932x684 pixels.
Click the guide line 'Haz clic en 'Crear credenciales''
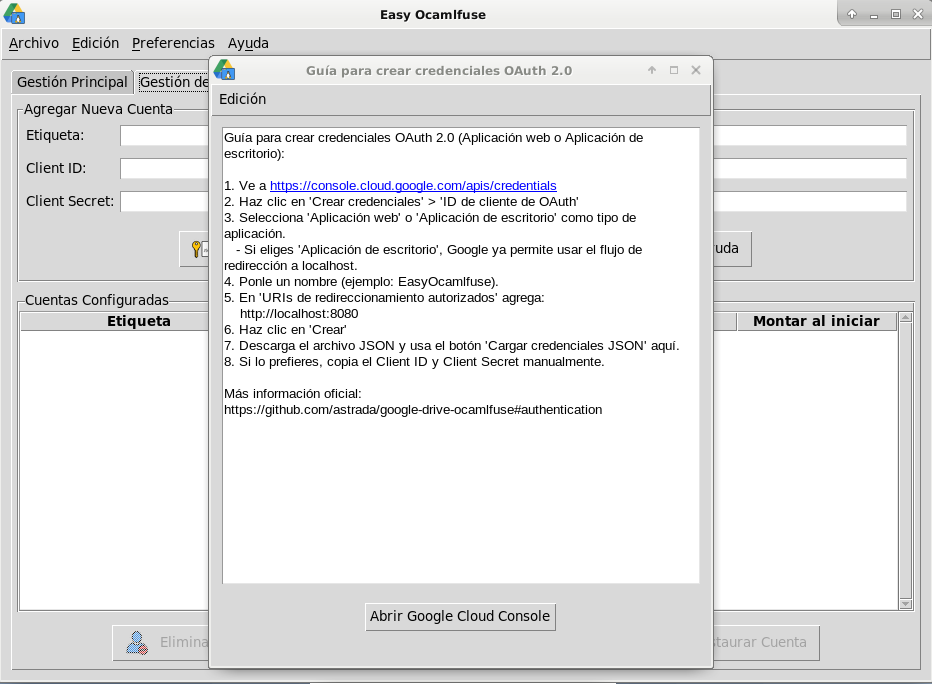tap(401, 201)
